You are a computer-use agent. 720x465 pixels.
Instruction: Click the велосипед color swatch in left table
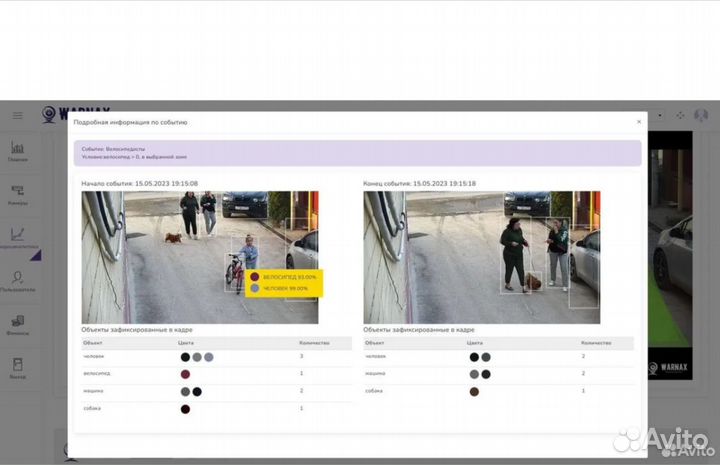(x=185, y=374)
